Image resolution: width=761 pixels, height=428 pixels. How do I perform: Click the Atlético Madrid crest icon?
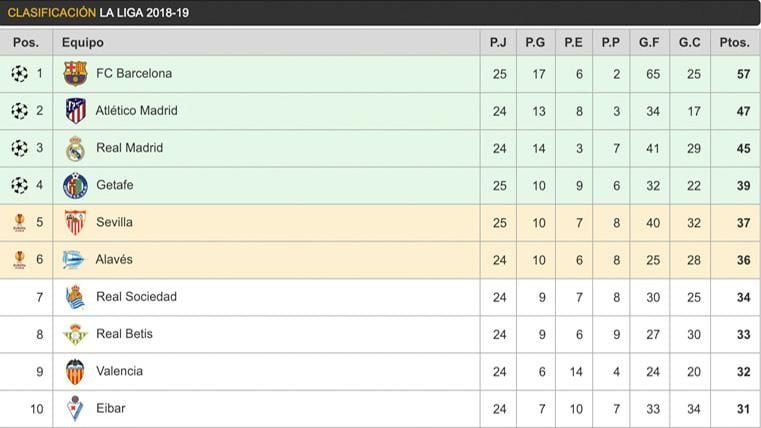pos(75,111)
